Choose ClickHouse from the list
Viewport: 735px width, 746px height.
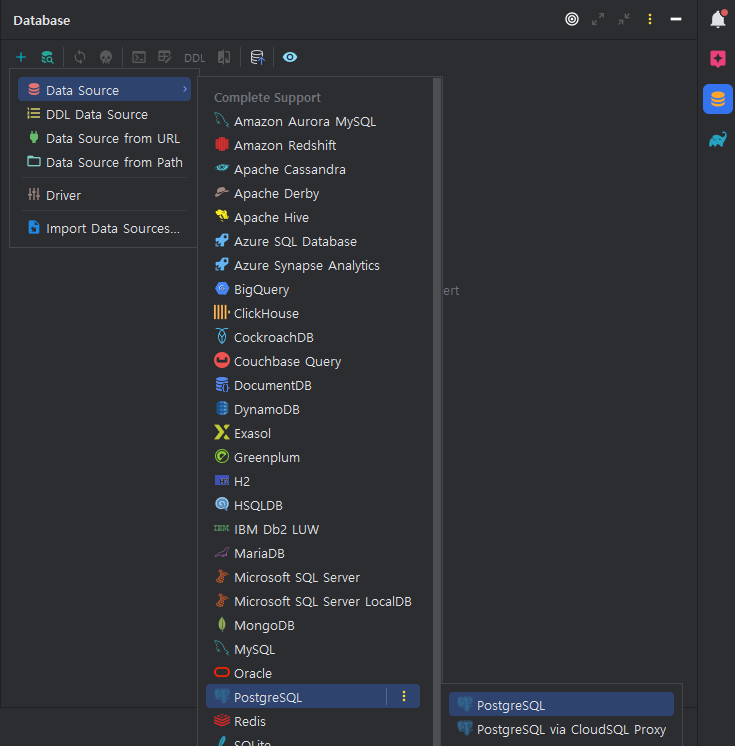pos(313,313)
